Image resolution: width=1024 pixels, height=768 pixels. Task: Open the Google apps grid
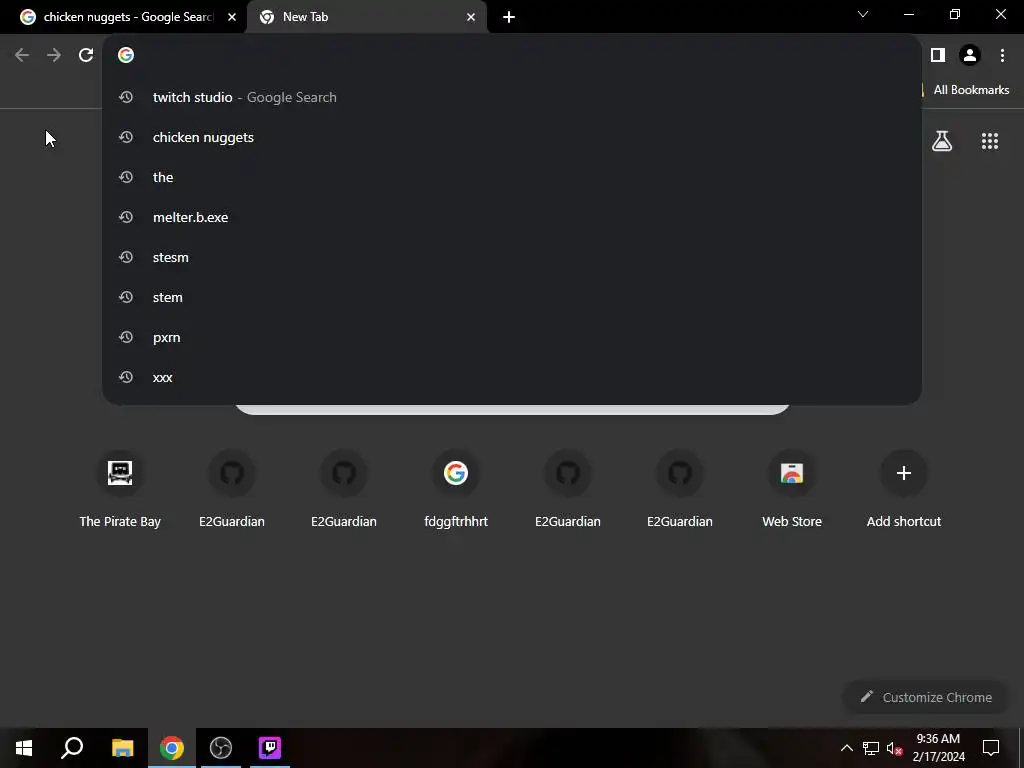[x=990, y=140]
